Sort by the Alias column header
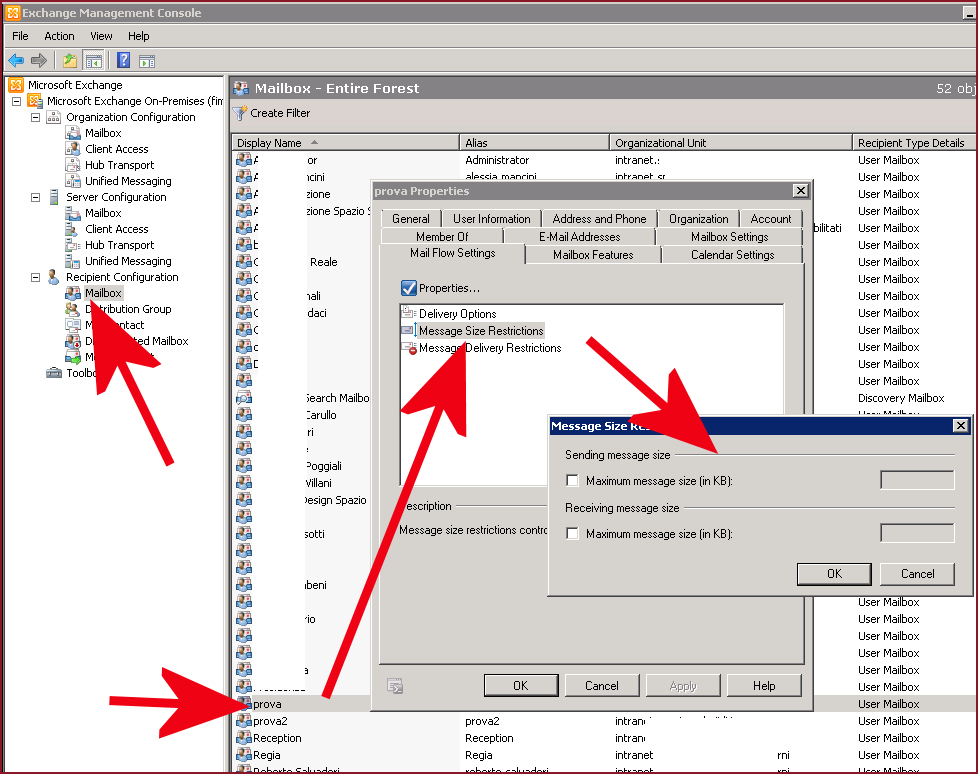This screenshot has height=774, width=978. 535,143
